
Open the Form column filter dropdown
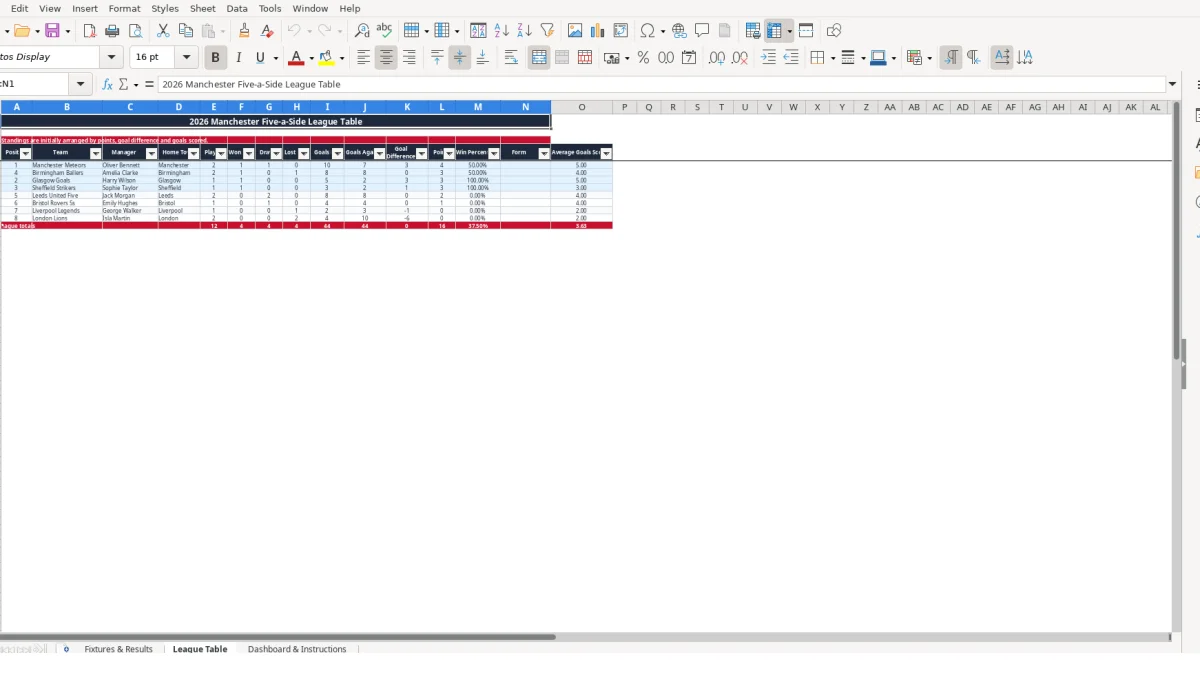pos(544,153)
